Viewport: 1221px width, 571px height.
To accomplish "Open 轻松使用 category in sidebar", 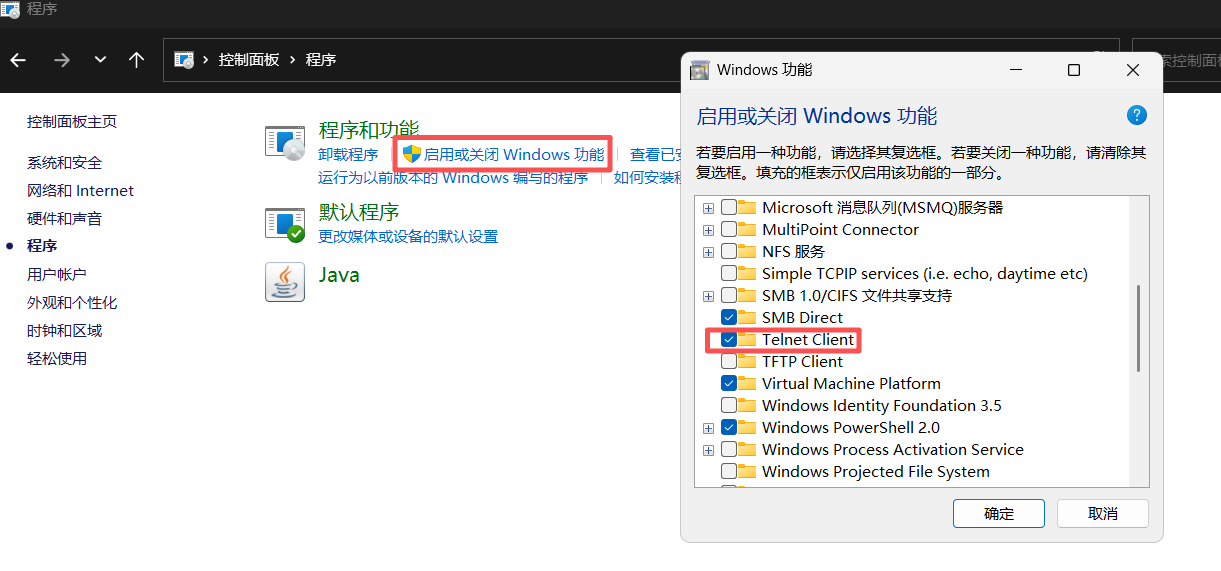I will pyautogui.click(x=57, y=359).
